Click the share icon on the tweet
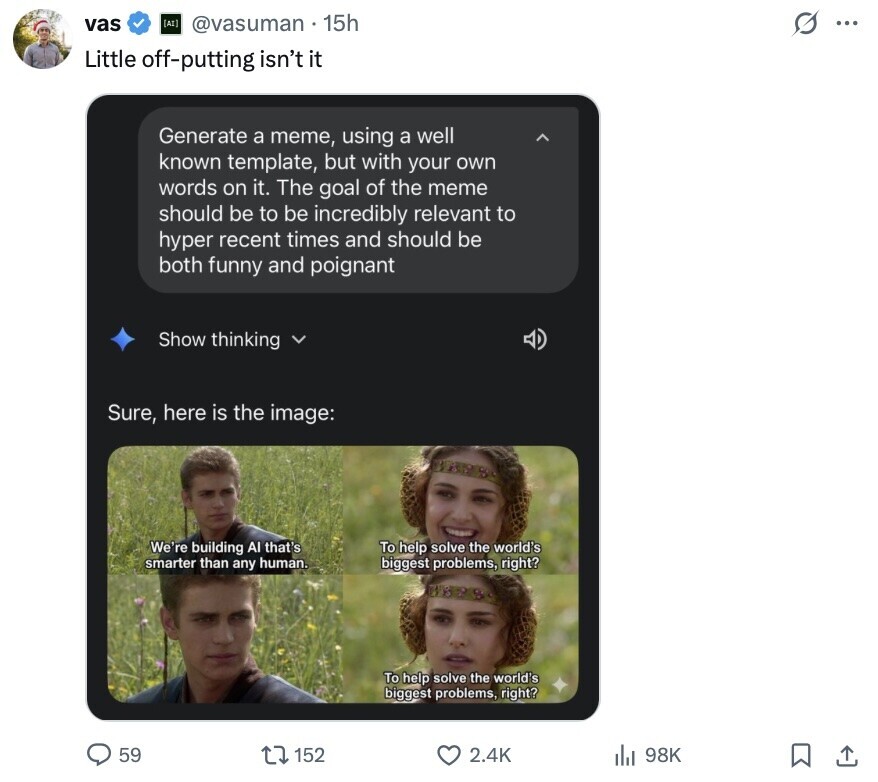The image size is (878, 782). [x=845, y=755]
